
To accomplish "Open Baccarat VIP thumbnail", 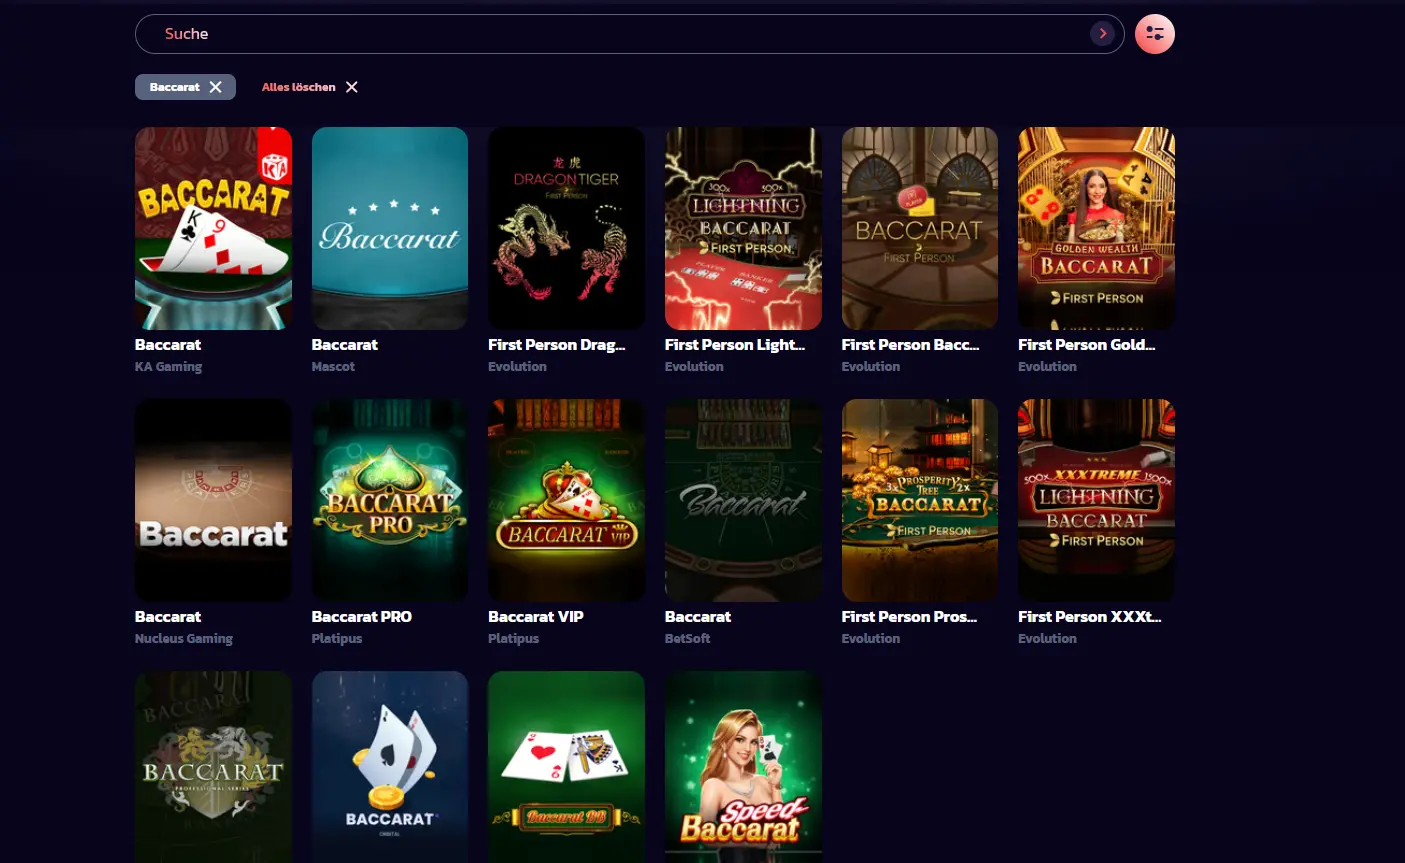I will 566,500.
